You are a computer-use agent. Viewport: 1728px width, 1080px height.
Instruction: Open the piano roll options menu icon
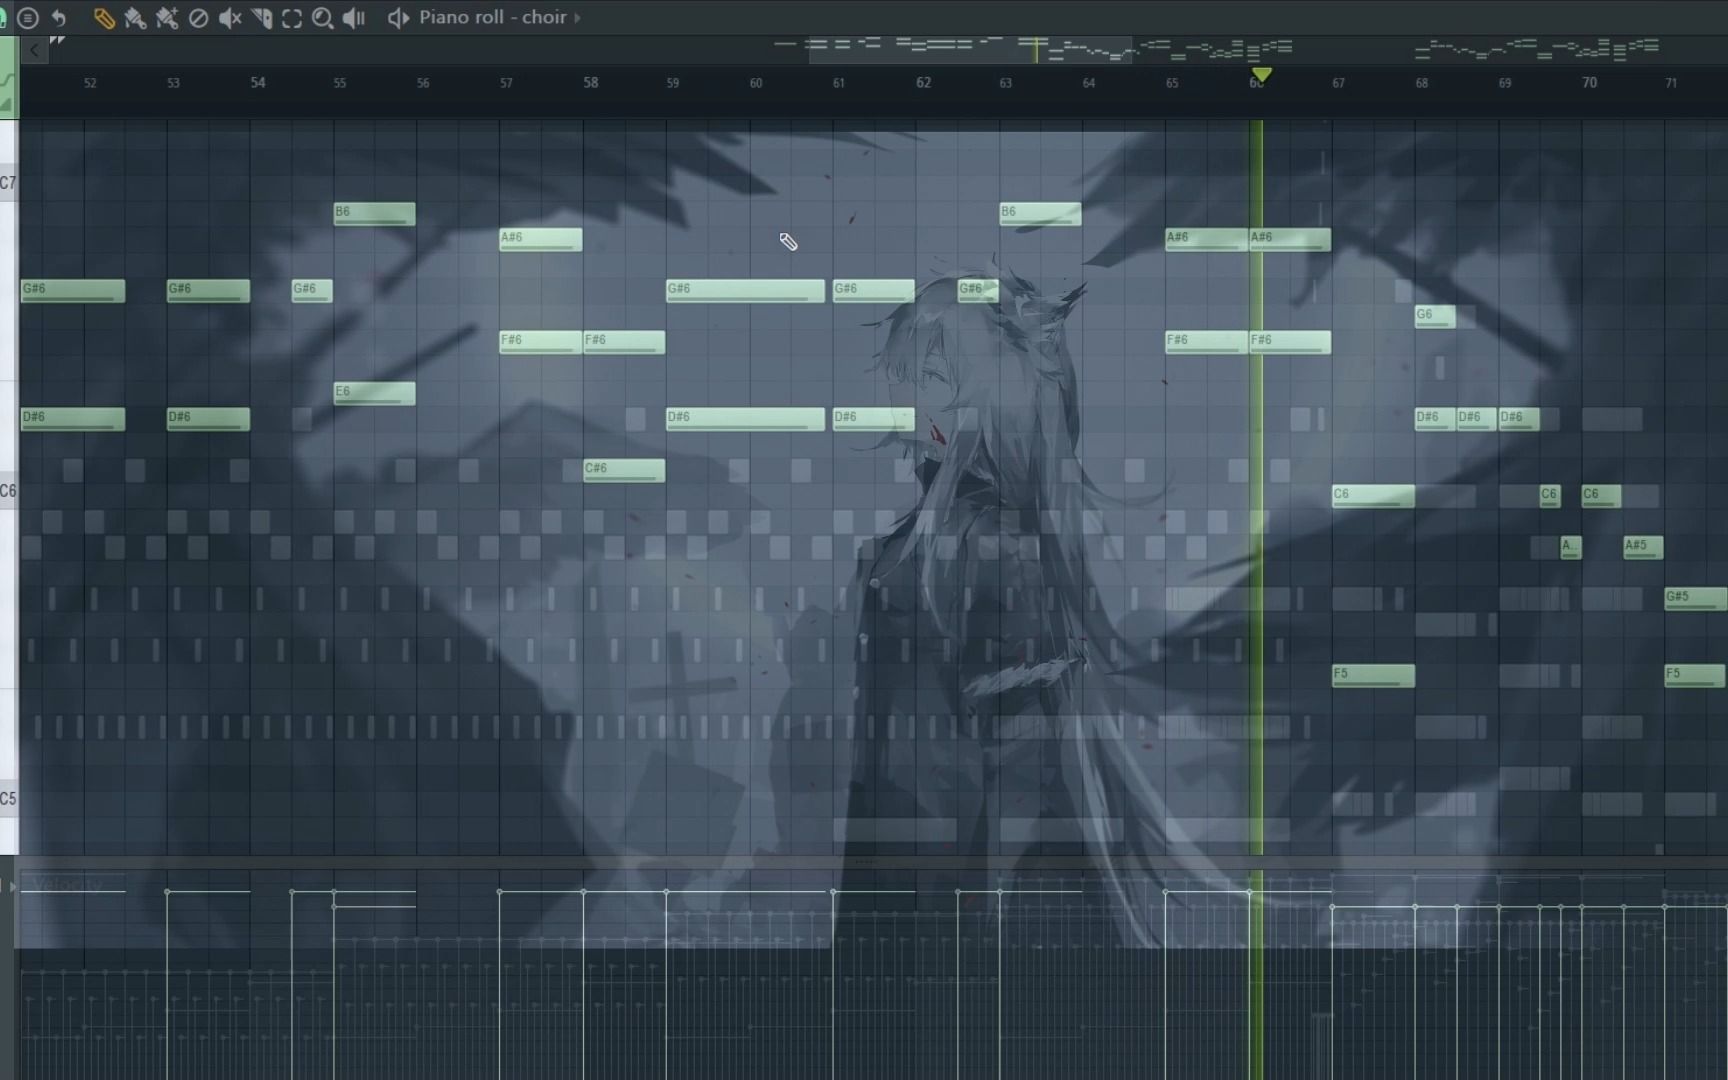pos(28,18)
